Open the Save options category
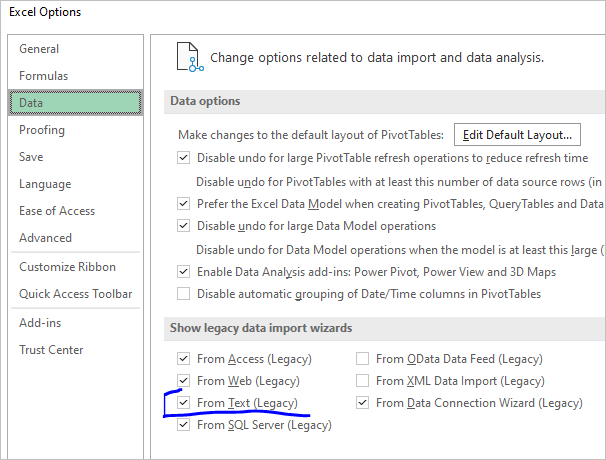606x460 pixels. 31,157
